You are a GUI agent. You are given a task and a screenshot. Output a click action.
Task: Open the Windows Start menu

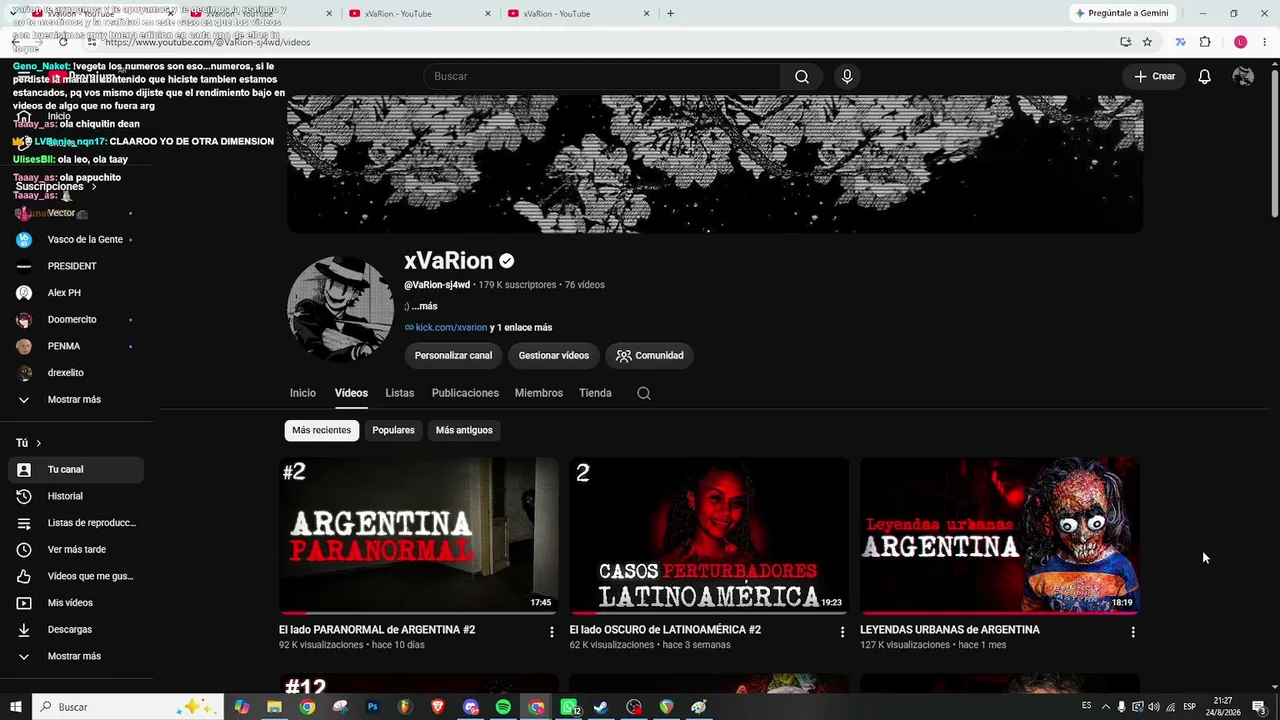[x=16, y=707]
